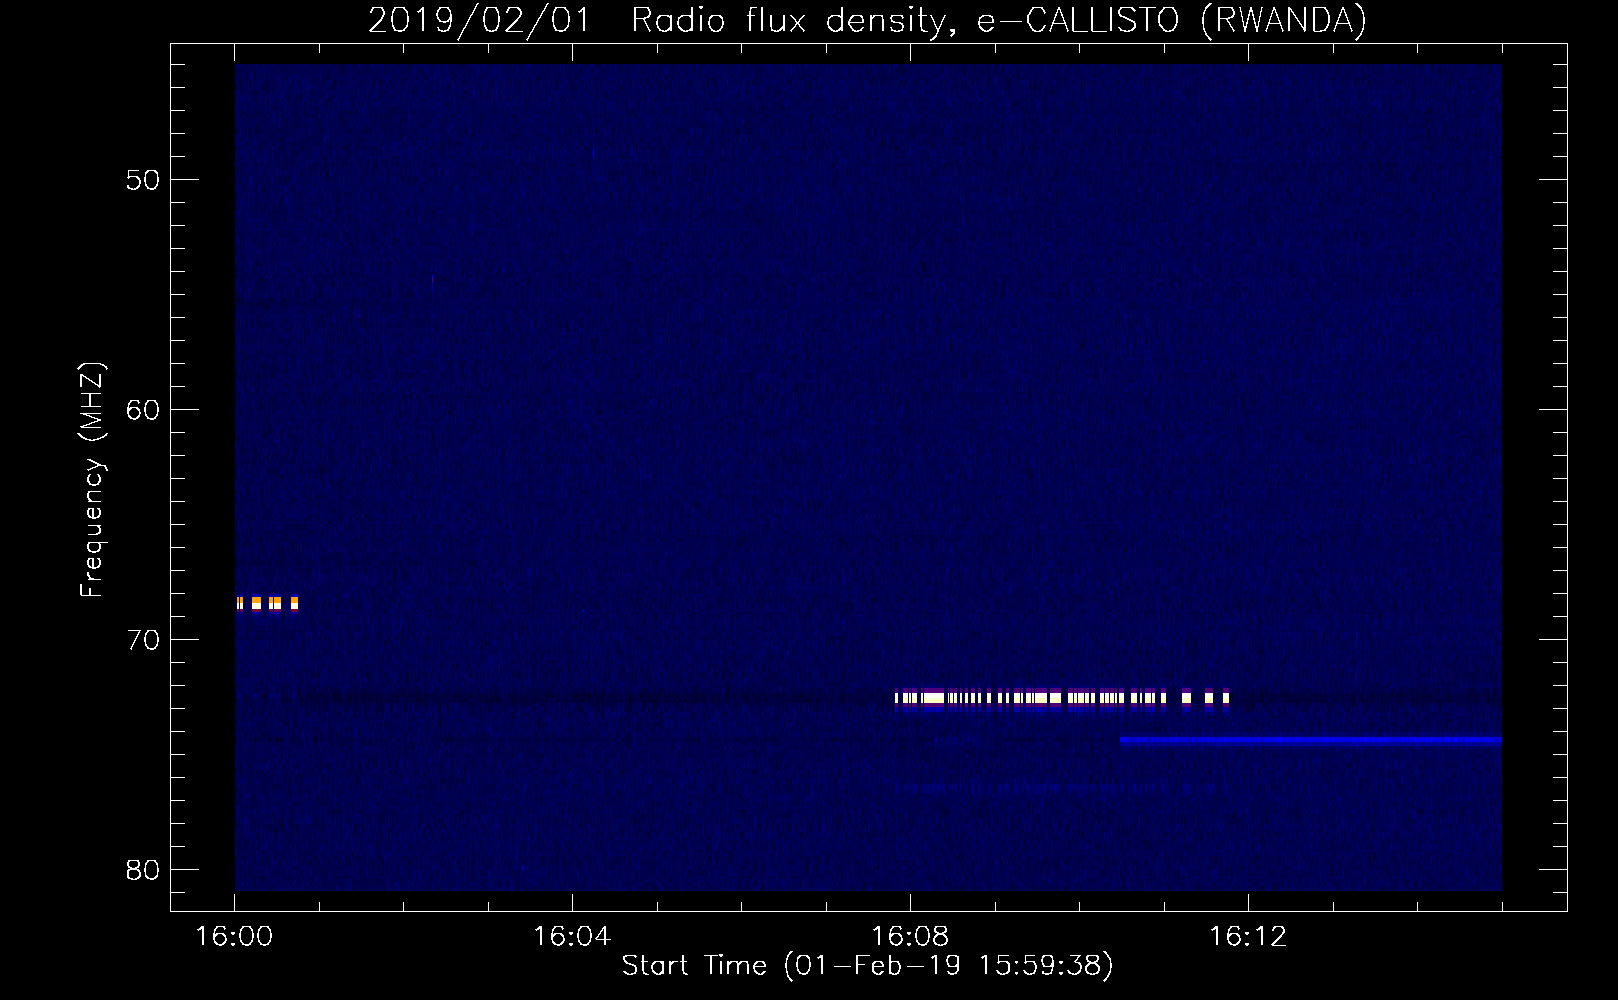This screenshot has height=1000, width=1618.
Task: Click the 16:08 time tick label
Action: click(x=910, y=937)
